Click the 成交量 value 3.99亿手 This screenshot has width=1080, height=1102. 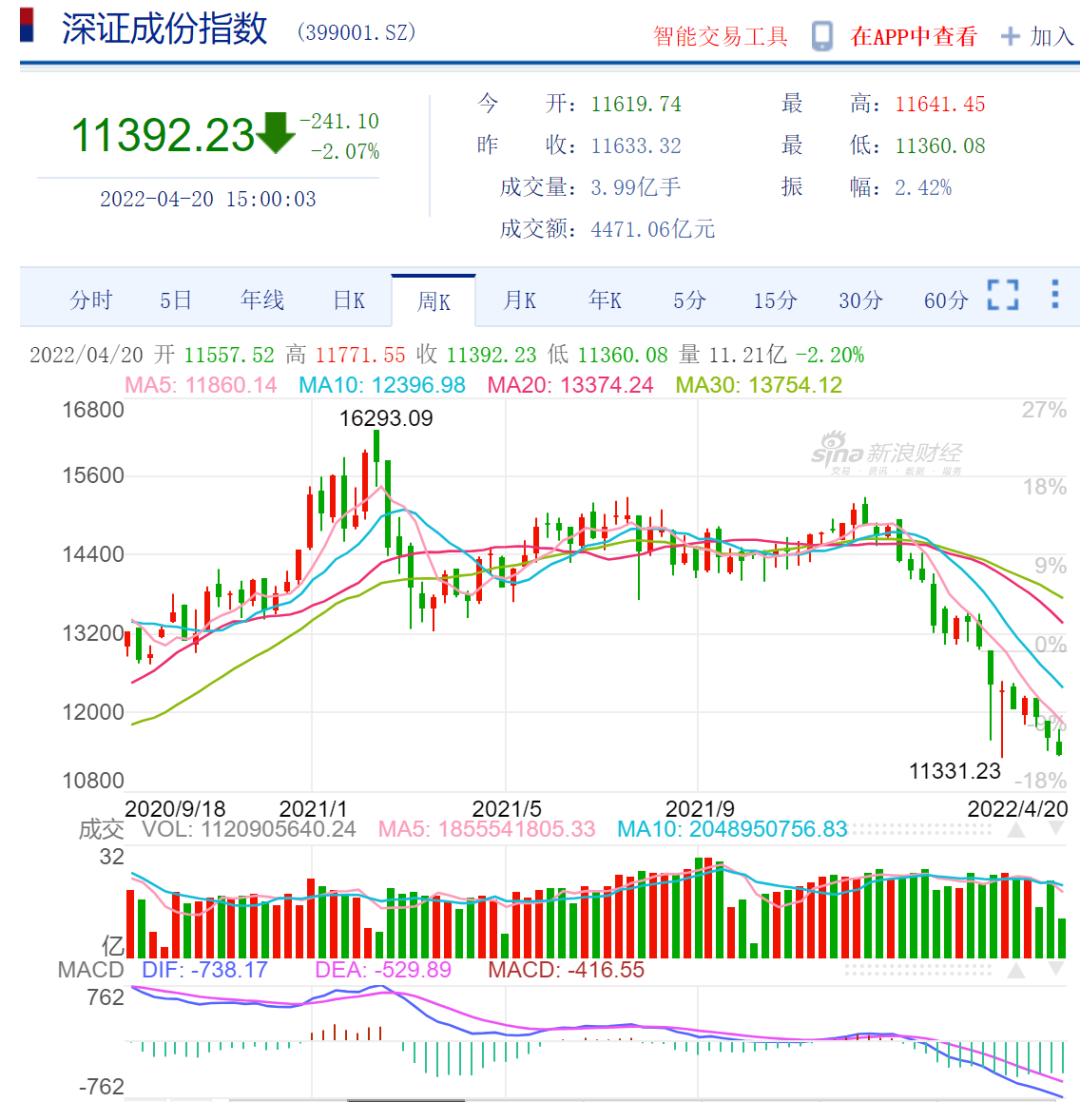click(636, 188)
